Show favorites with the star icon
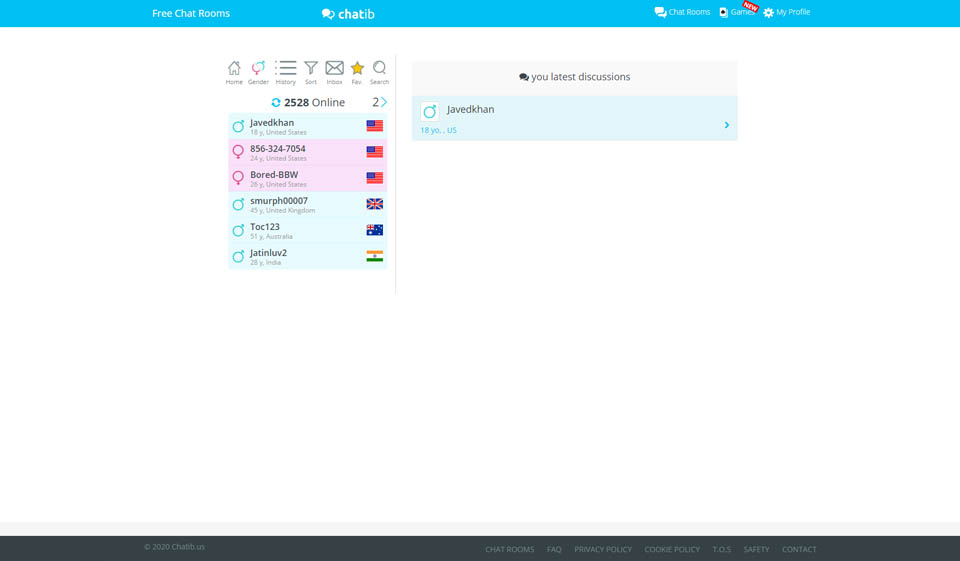Screen dimensions: 960x561 click(x=357, y=69)
